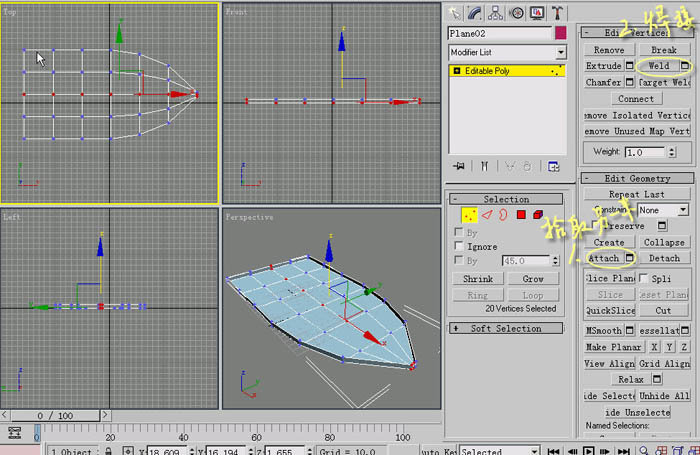Enable the By Vertex checkbox
This screenshot has width=700, height=455.
(458, 232)
